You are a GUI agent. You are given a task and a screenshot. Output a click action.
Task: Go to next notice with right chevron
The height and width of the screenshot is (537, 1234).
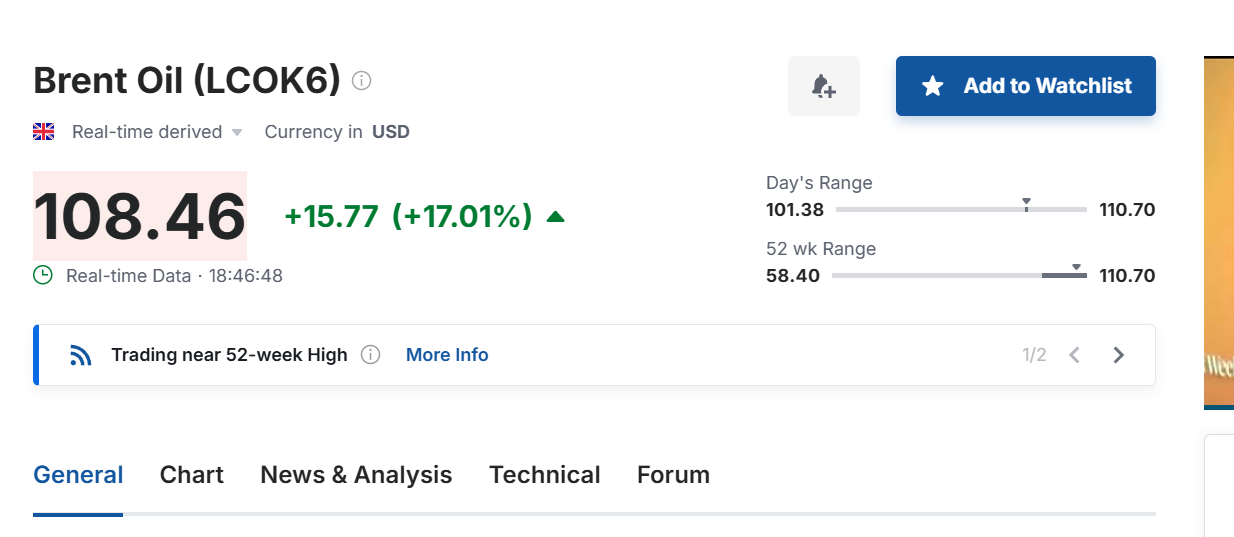coord(1119,355)
